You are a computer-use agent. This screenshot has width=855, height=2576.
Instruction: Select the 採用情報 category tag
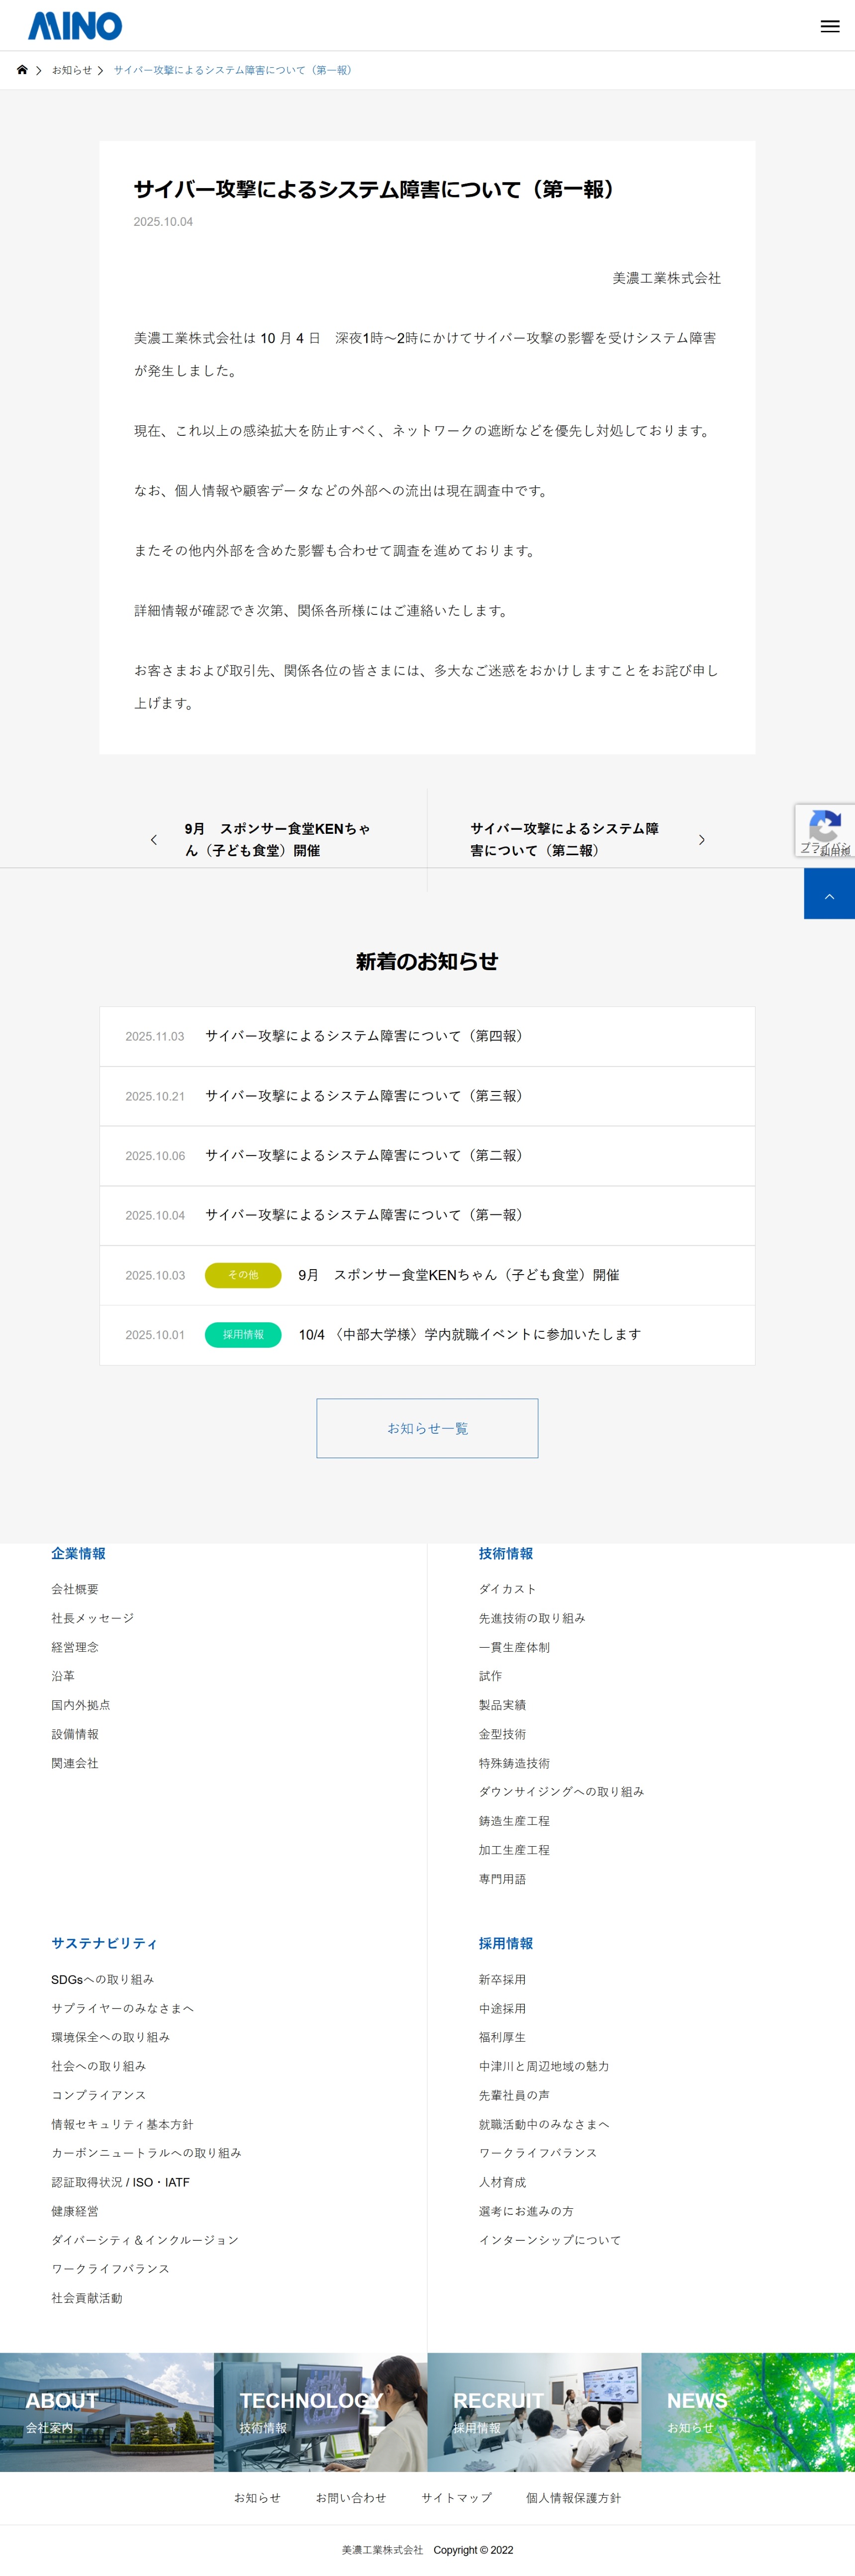click(243, 1335)
